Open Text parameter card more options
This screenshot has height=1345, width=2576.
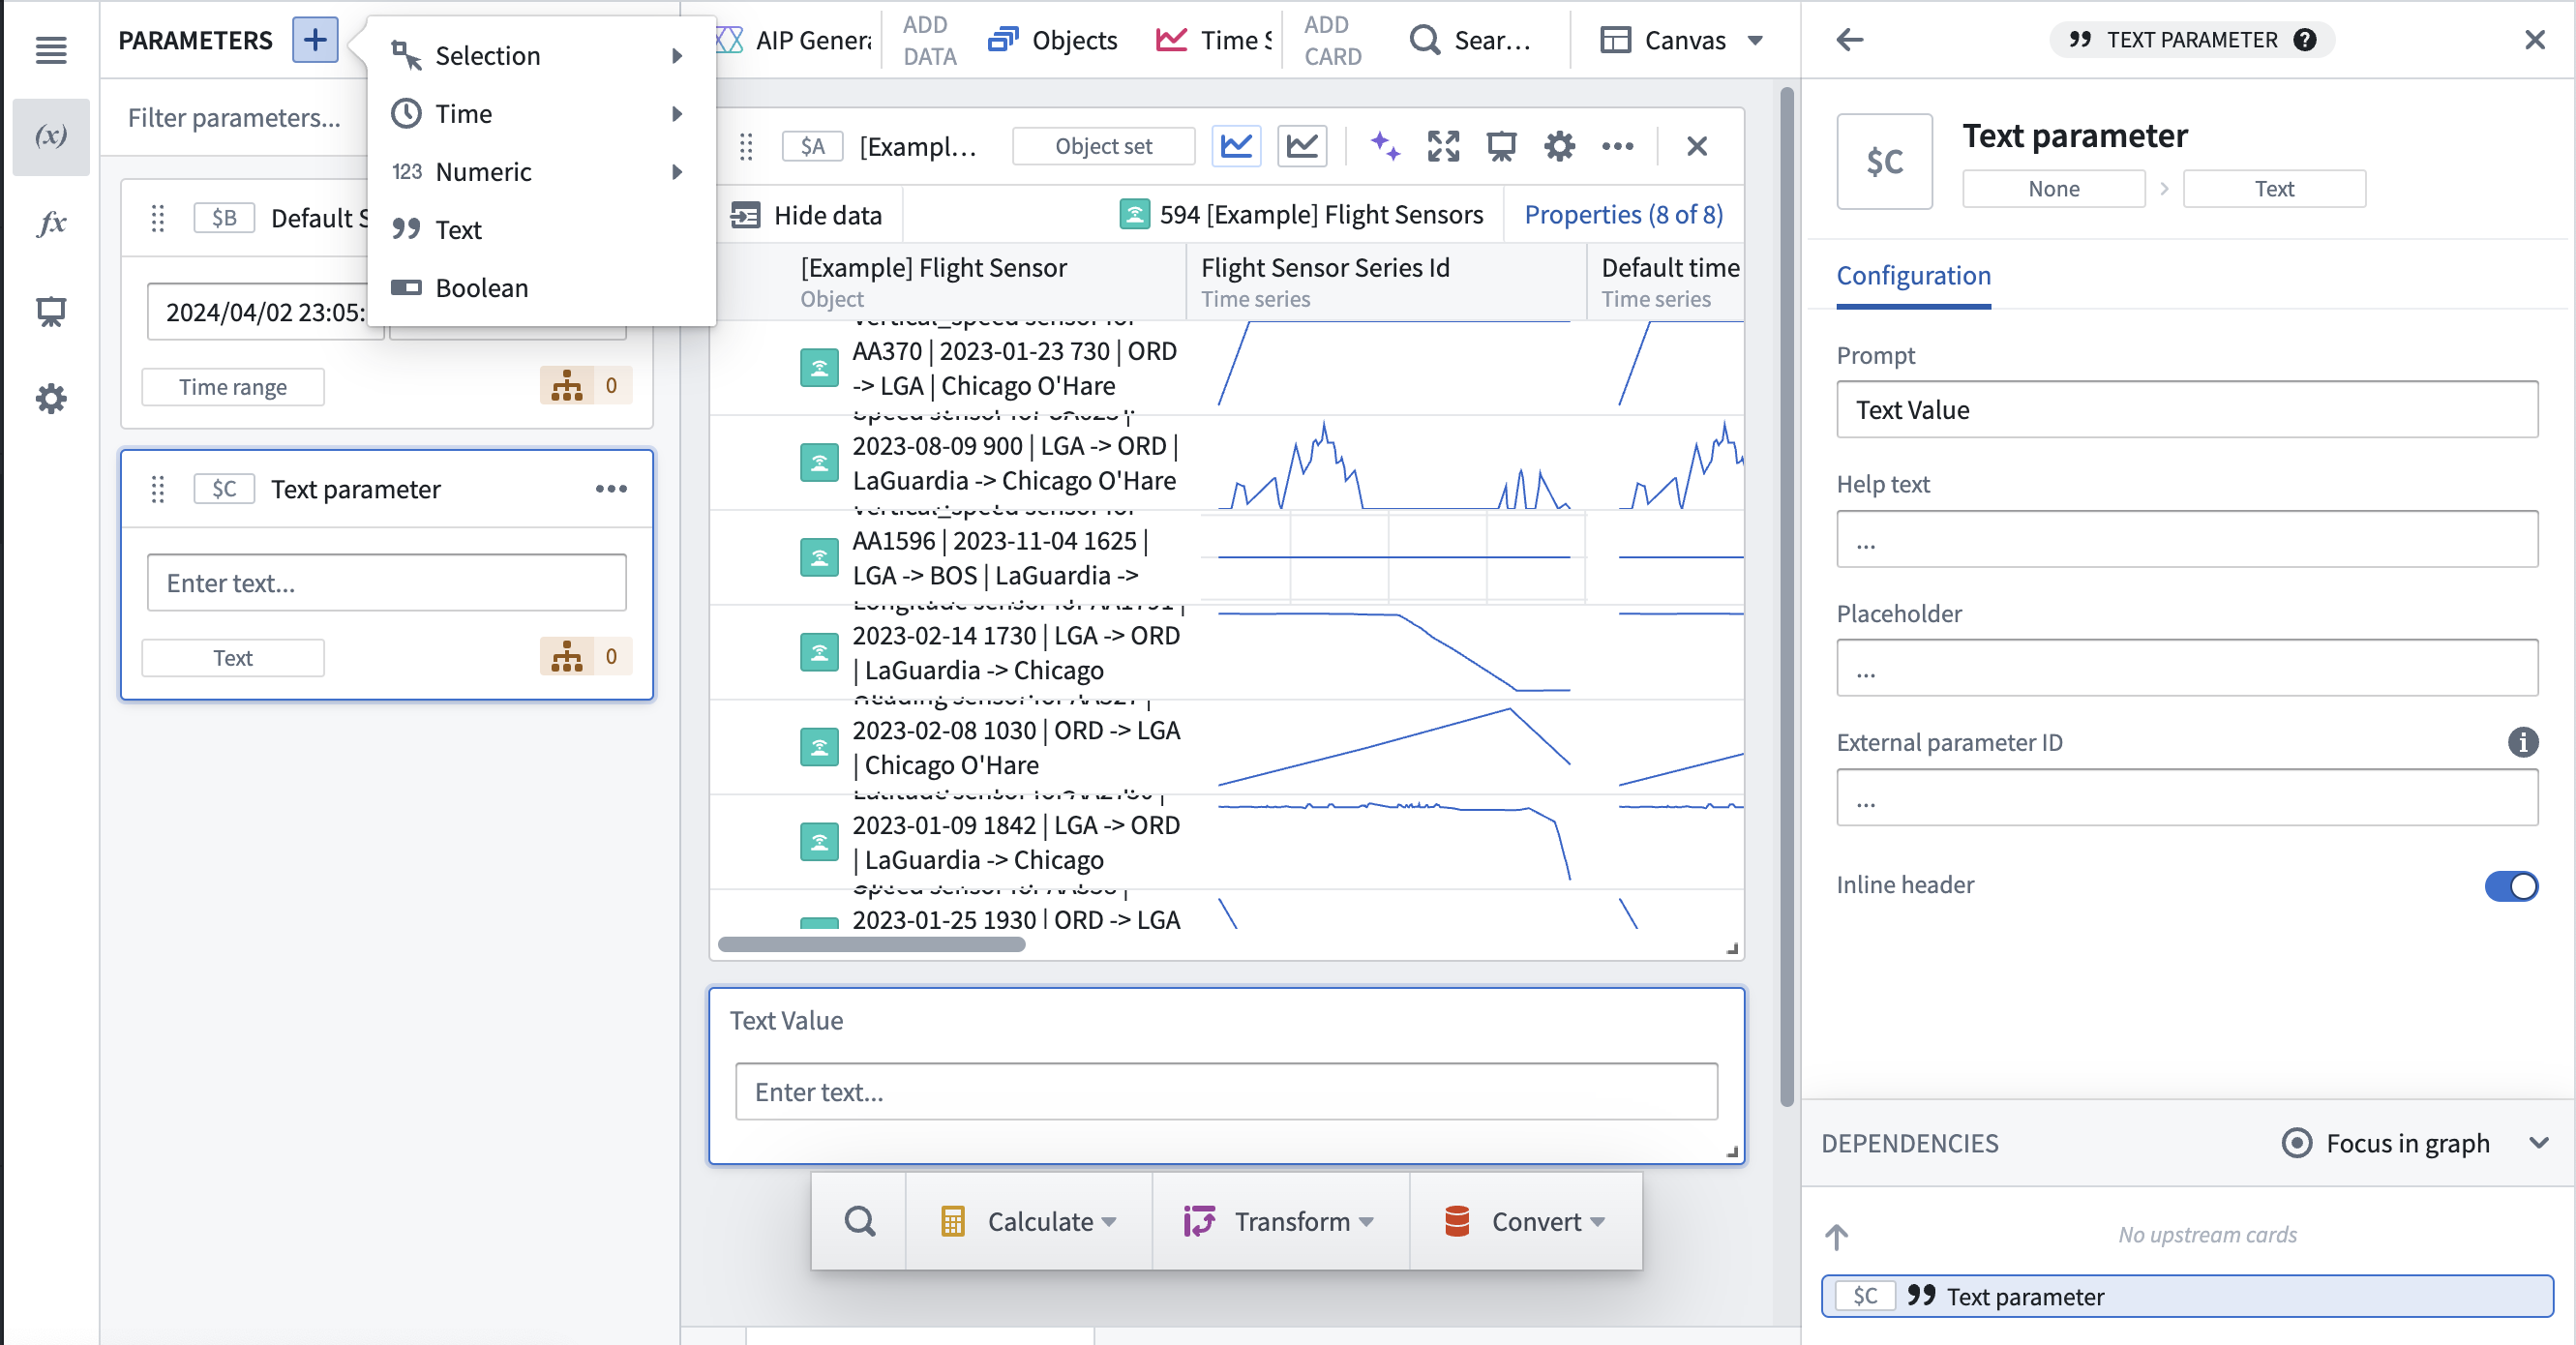[611, 489]
